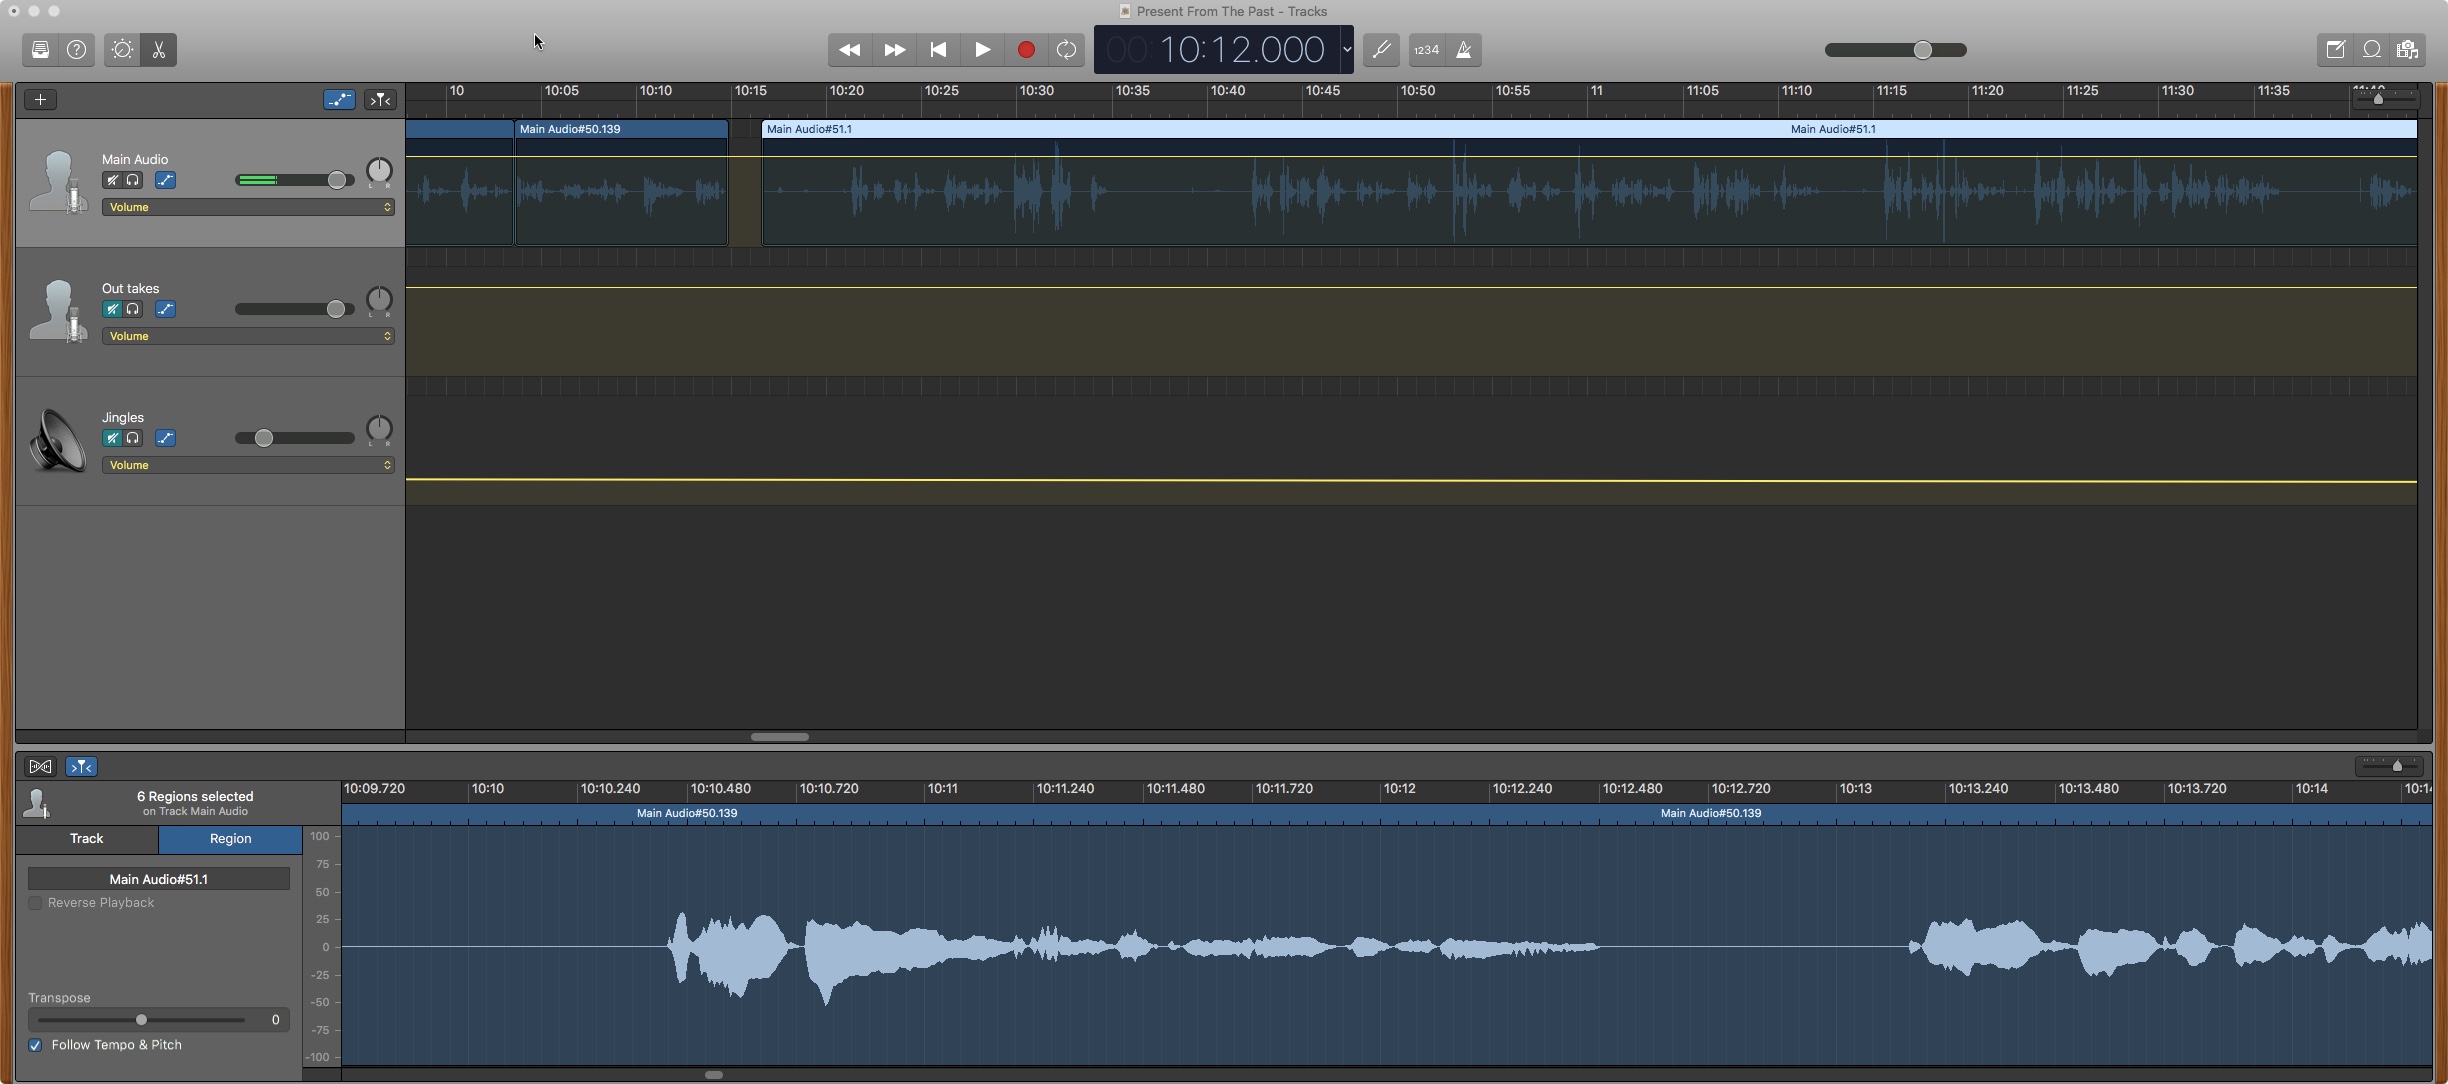Start playback with Play button
The width and height of the screenshot is (2448, 1084).
point(982,50)
